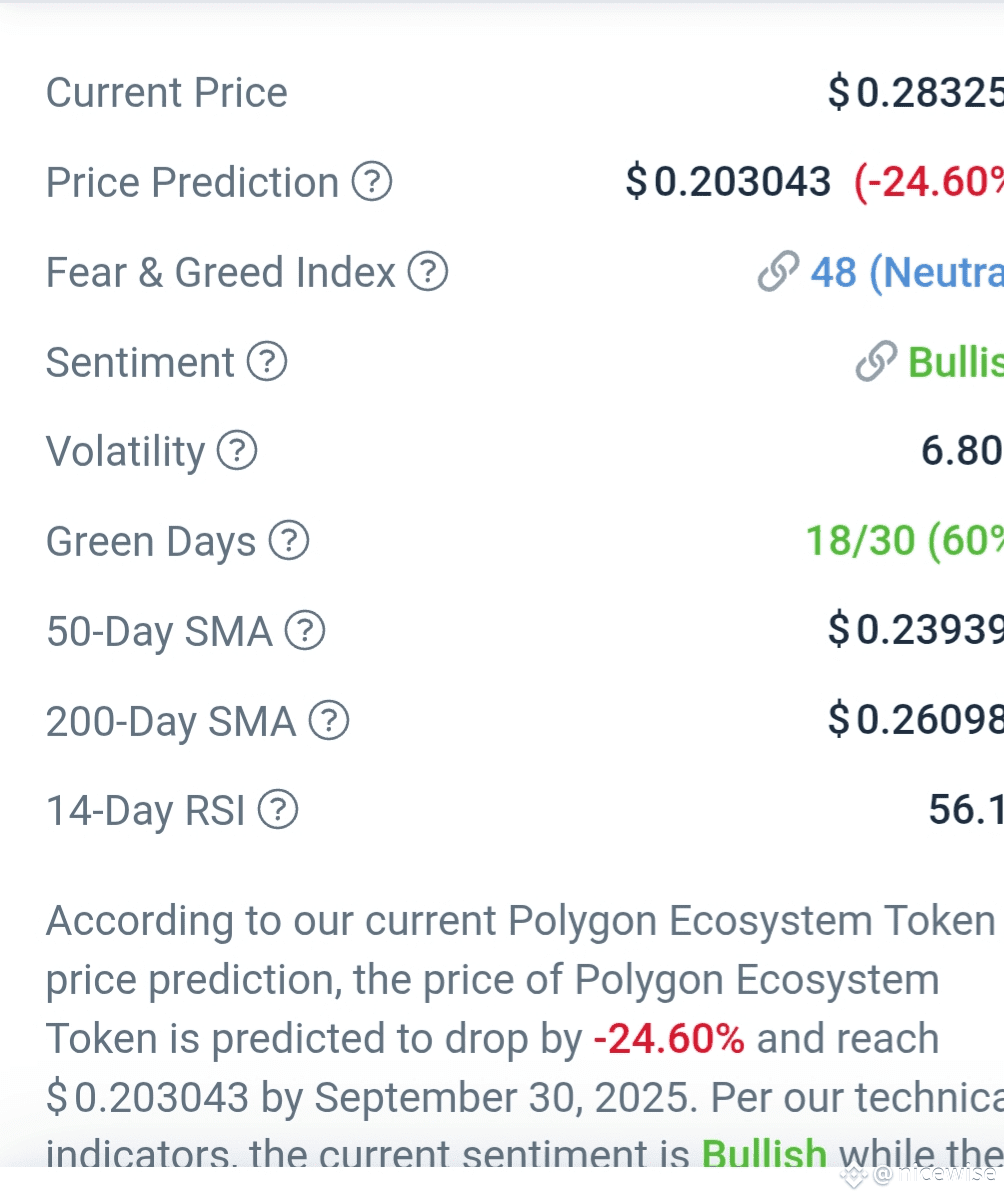Click the green 18/30 Green Days value
The width and height of the screenshot is (1004, 1200).
coord(905,541)
